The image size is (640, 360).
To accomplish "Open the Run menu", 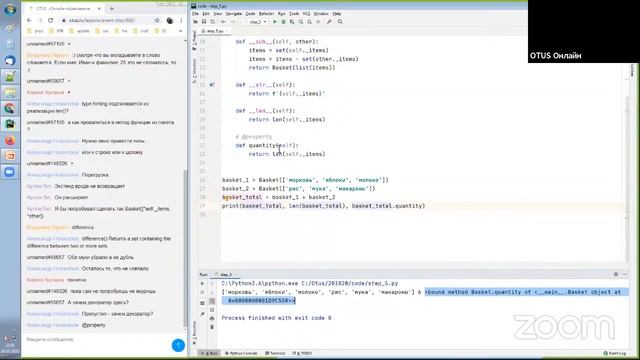I will (x=282, y=13).
